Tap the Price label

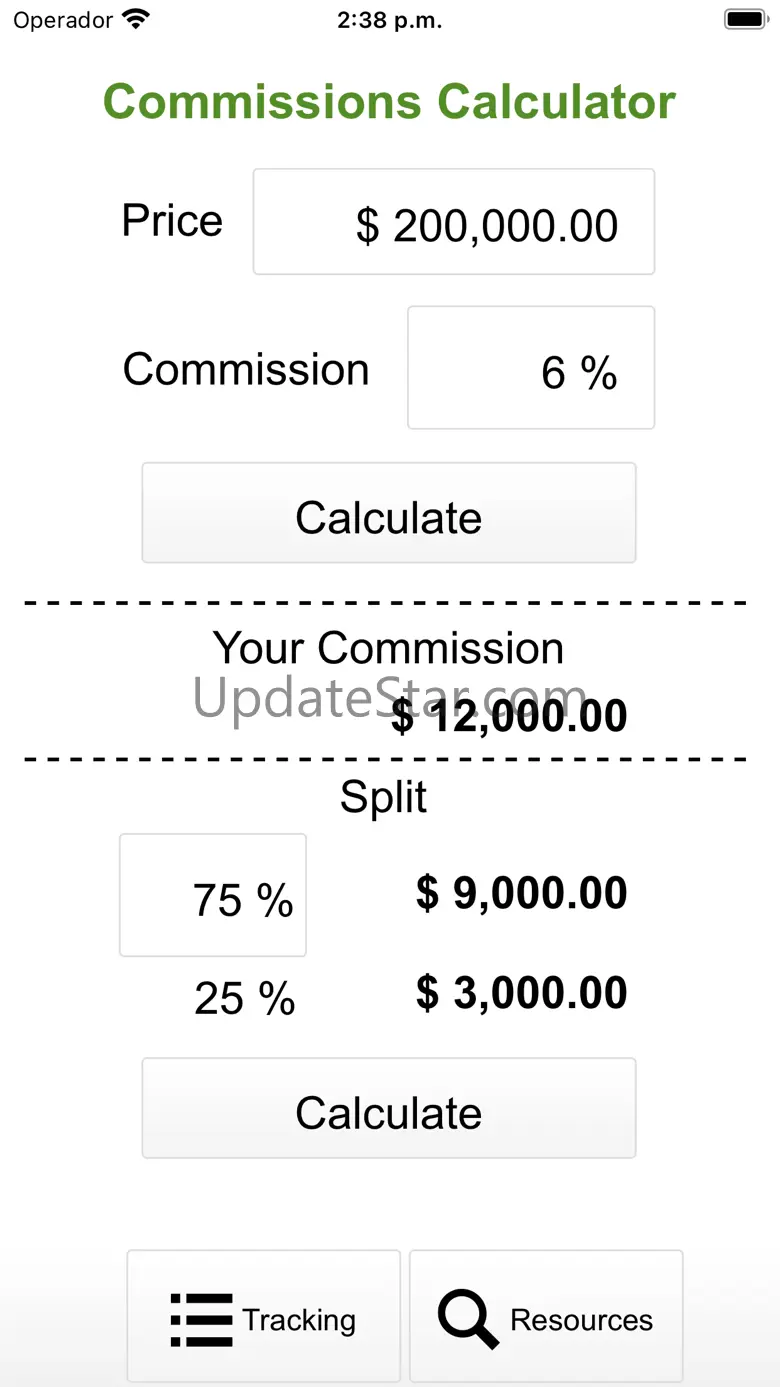pos(172,221)
